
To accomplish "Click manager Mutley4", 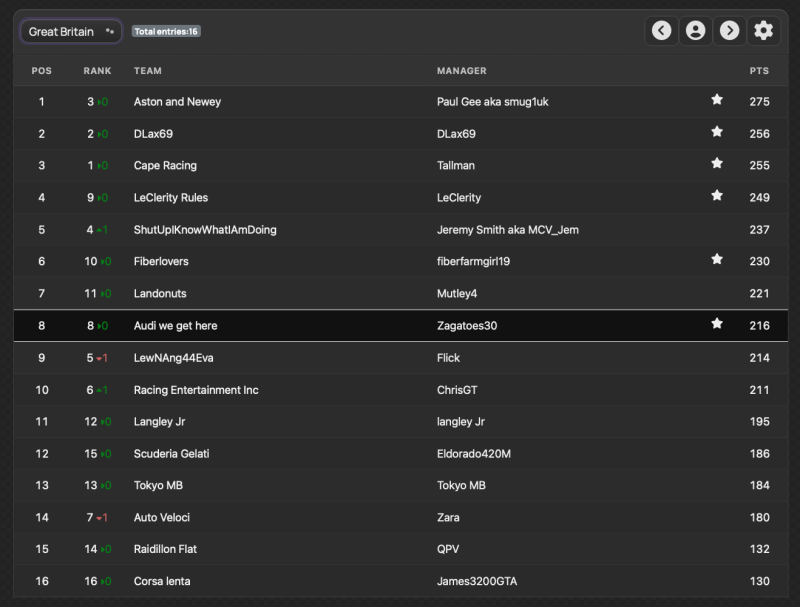I will [457, 294].
